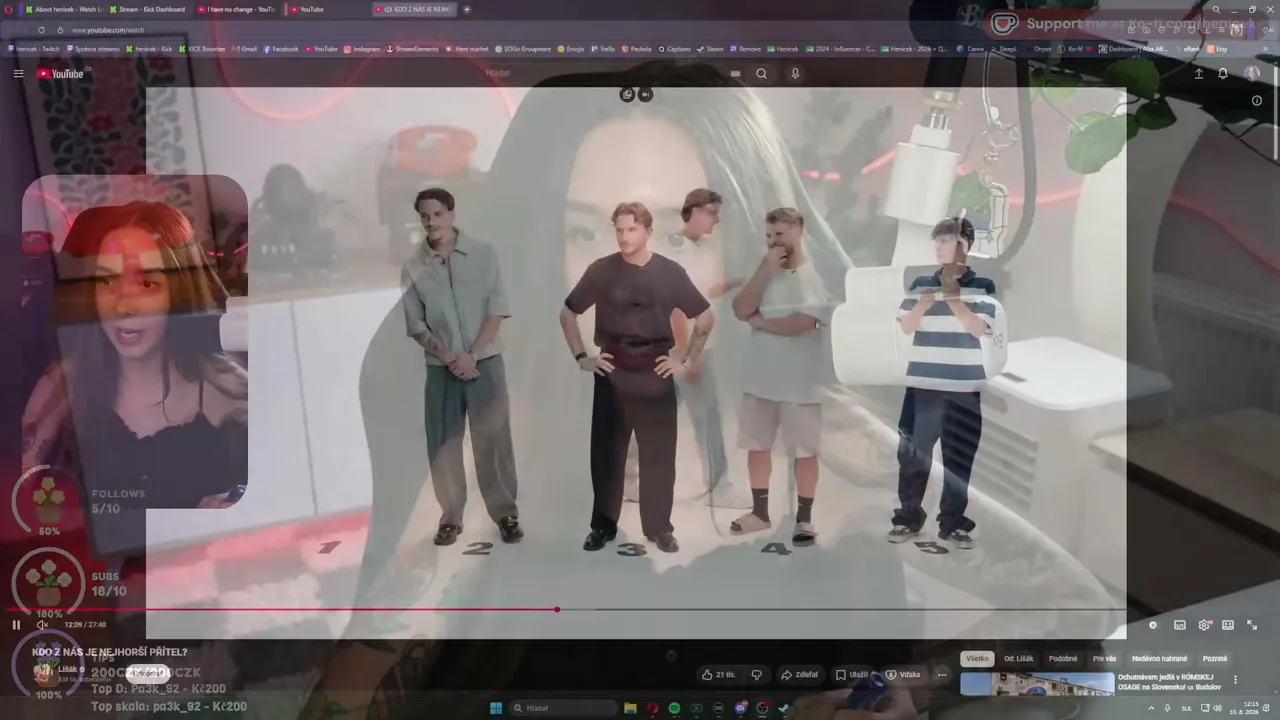Click the Vďaka thanks button

click(x=903, y=675)
